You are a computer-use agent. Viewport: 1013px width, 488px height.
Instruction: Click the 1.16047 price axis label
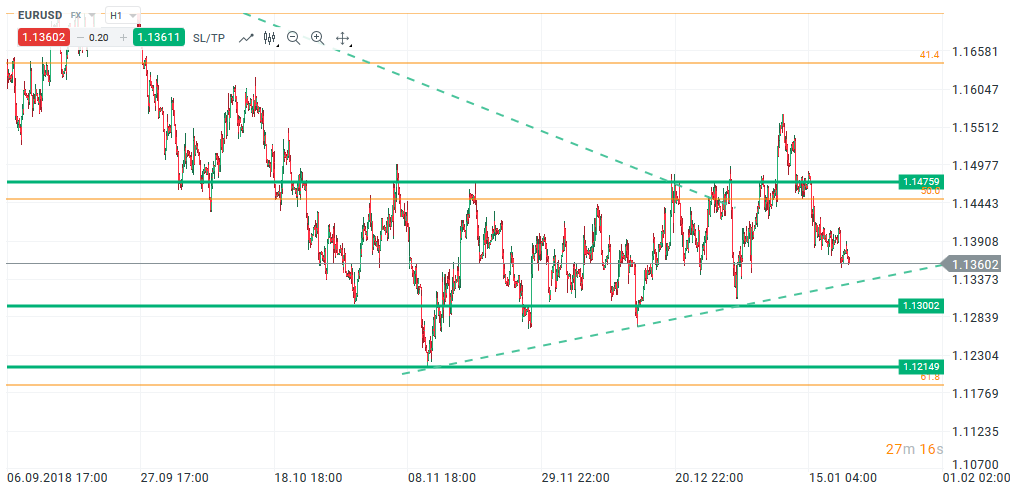point(977,89)
